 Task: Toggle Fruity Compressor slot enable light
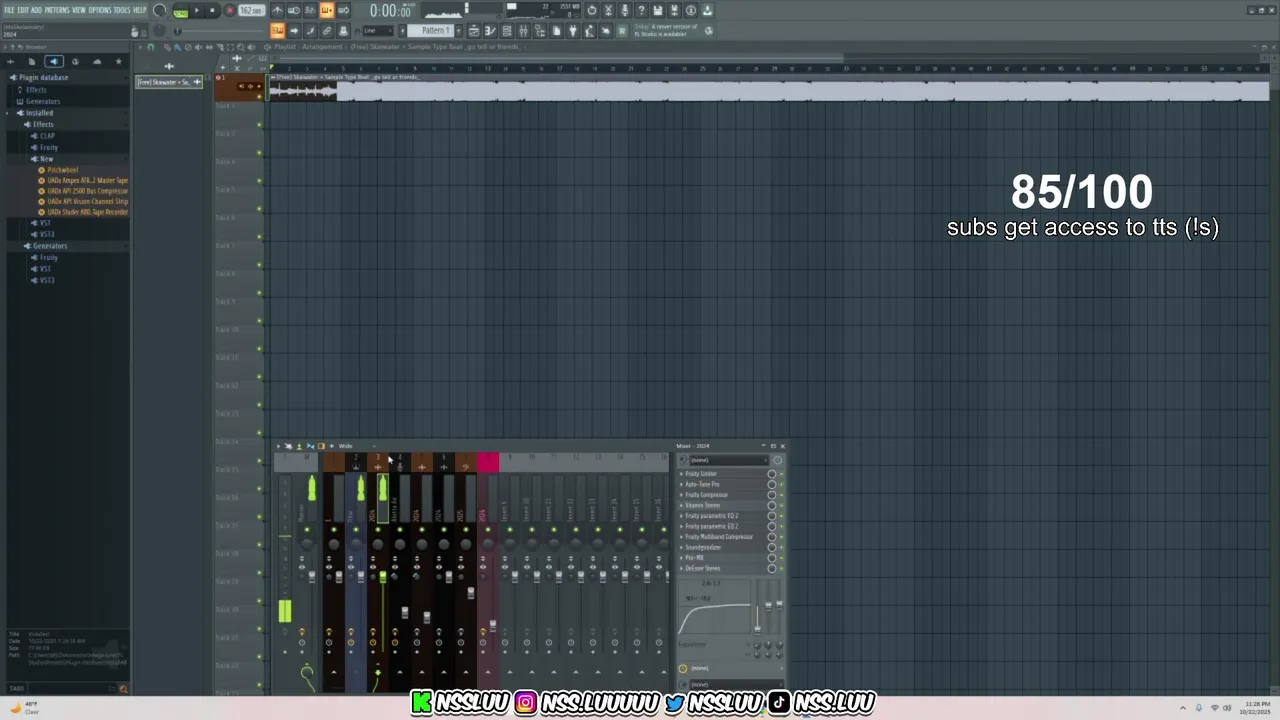click(781, 495)
